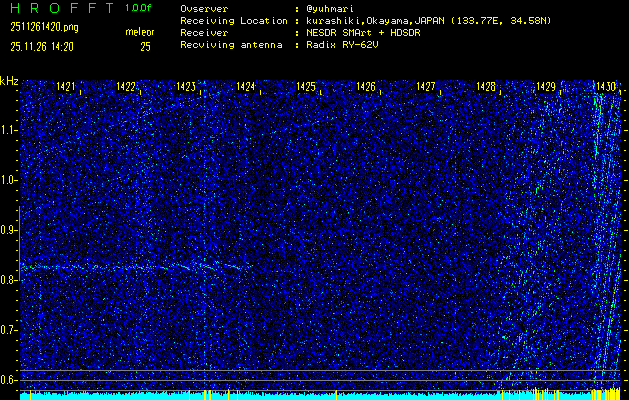Click the kHz axis unit label
The width and height of the screenshot is (629, 400).
(x=9, y=81)
